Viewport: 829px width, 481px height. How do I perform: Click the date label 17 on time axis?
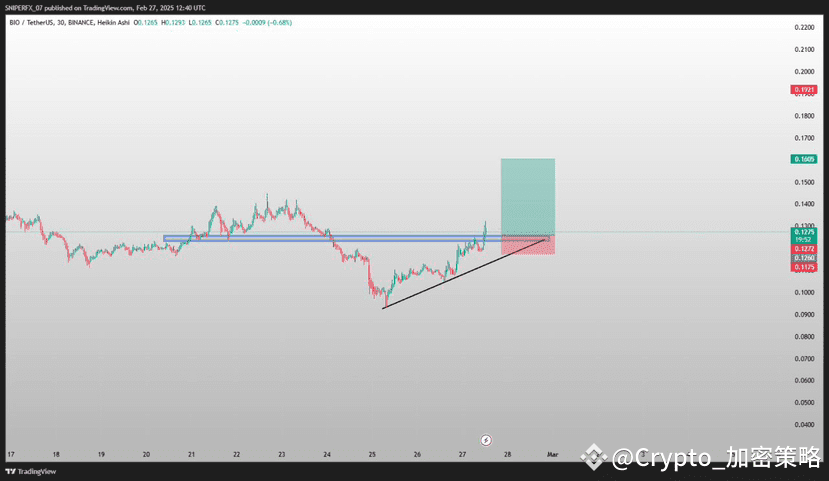[11, 455]
